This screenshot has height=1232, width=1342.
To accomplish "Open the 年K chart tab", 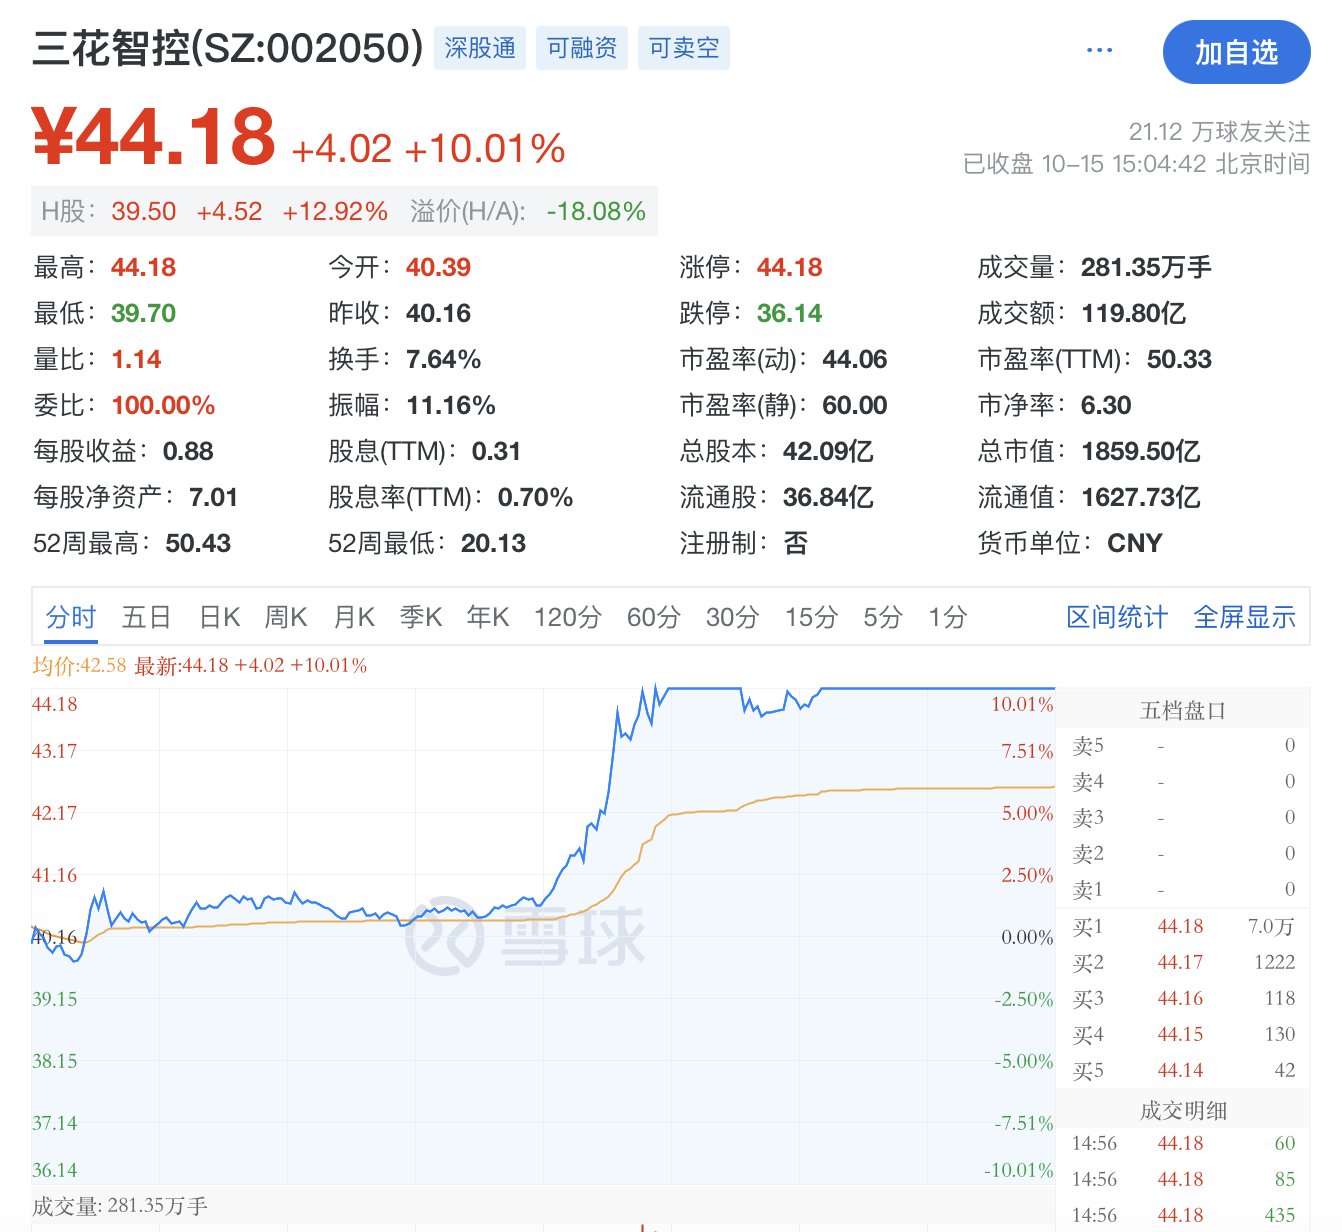I will 488,617.
